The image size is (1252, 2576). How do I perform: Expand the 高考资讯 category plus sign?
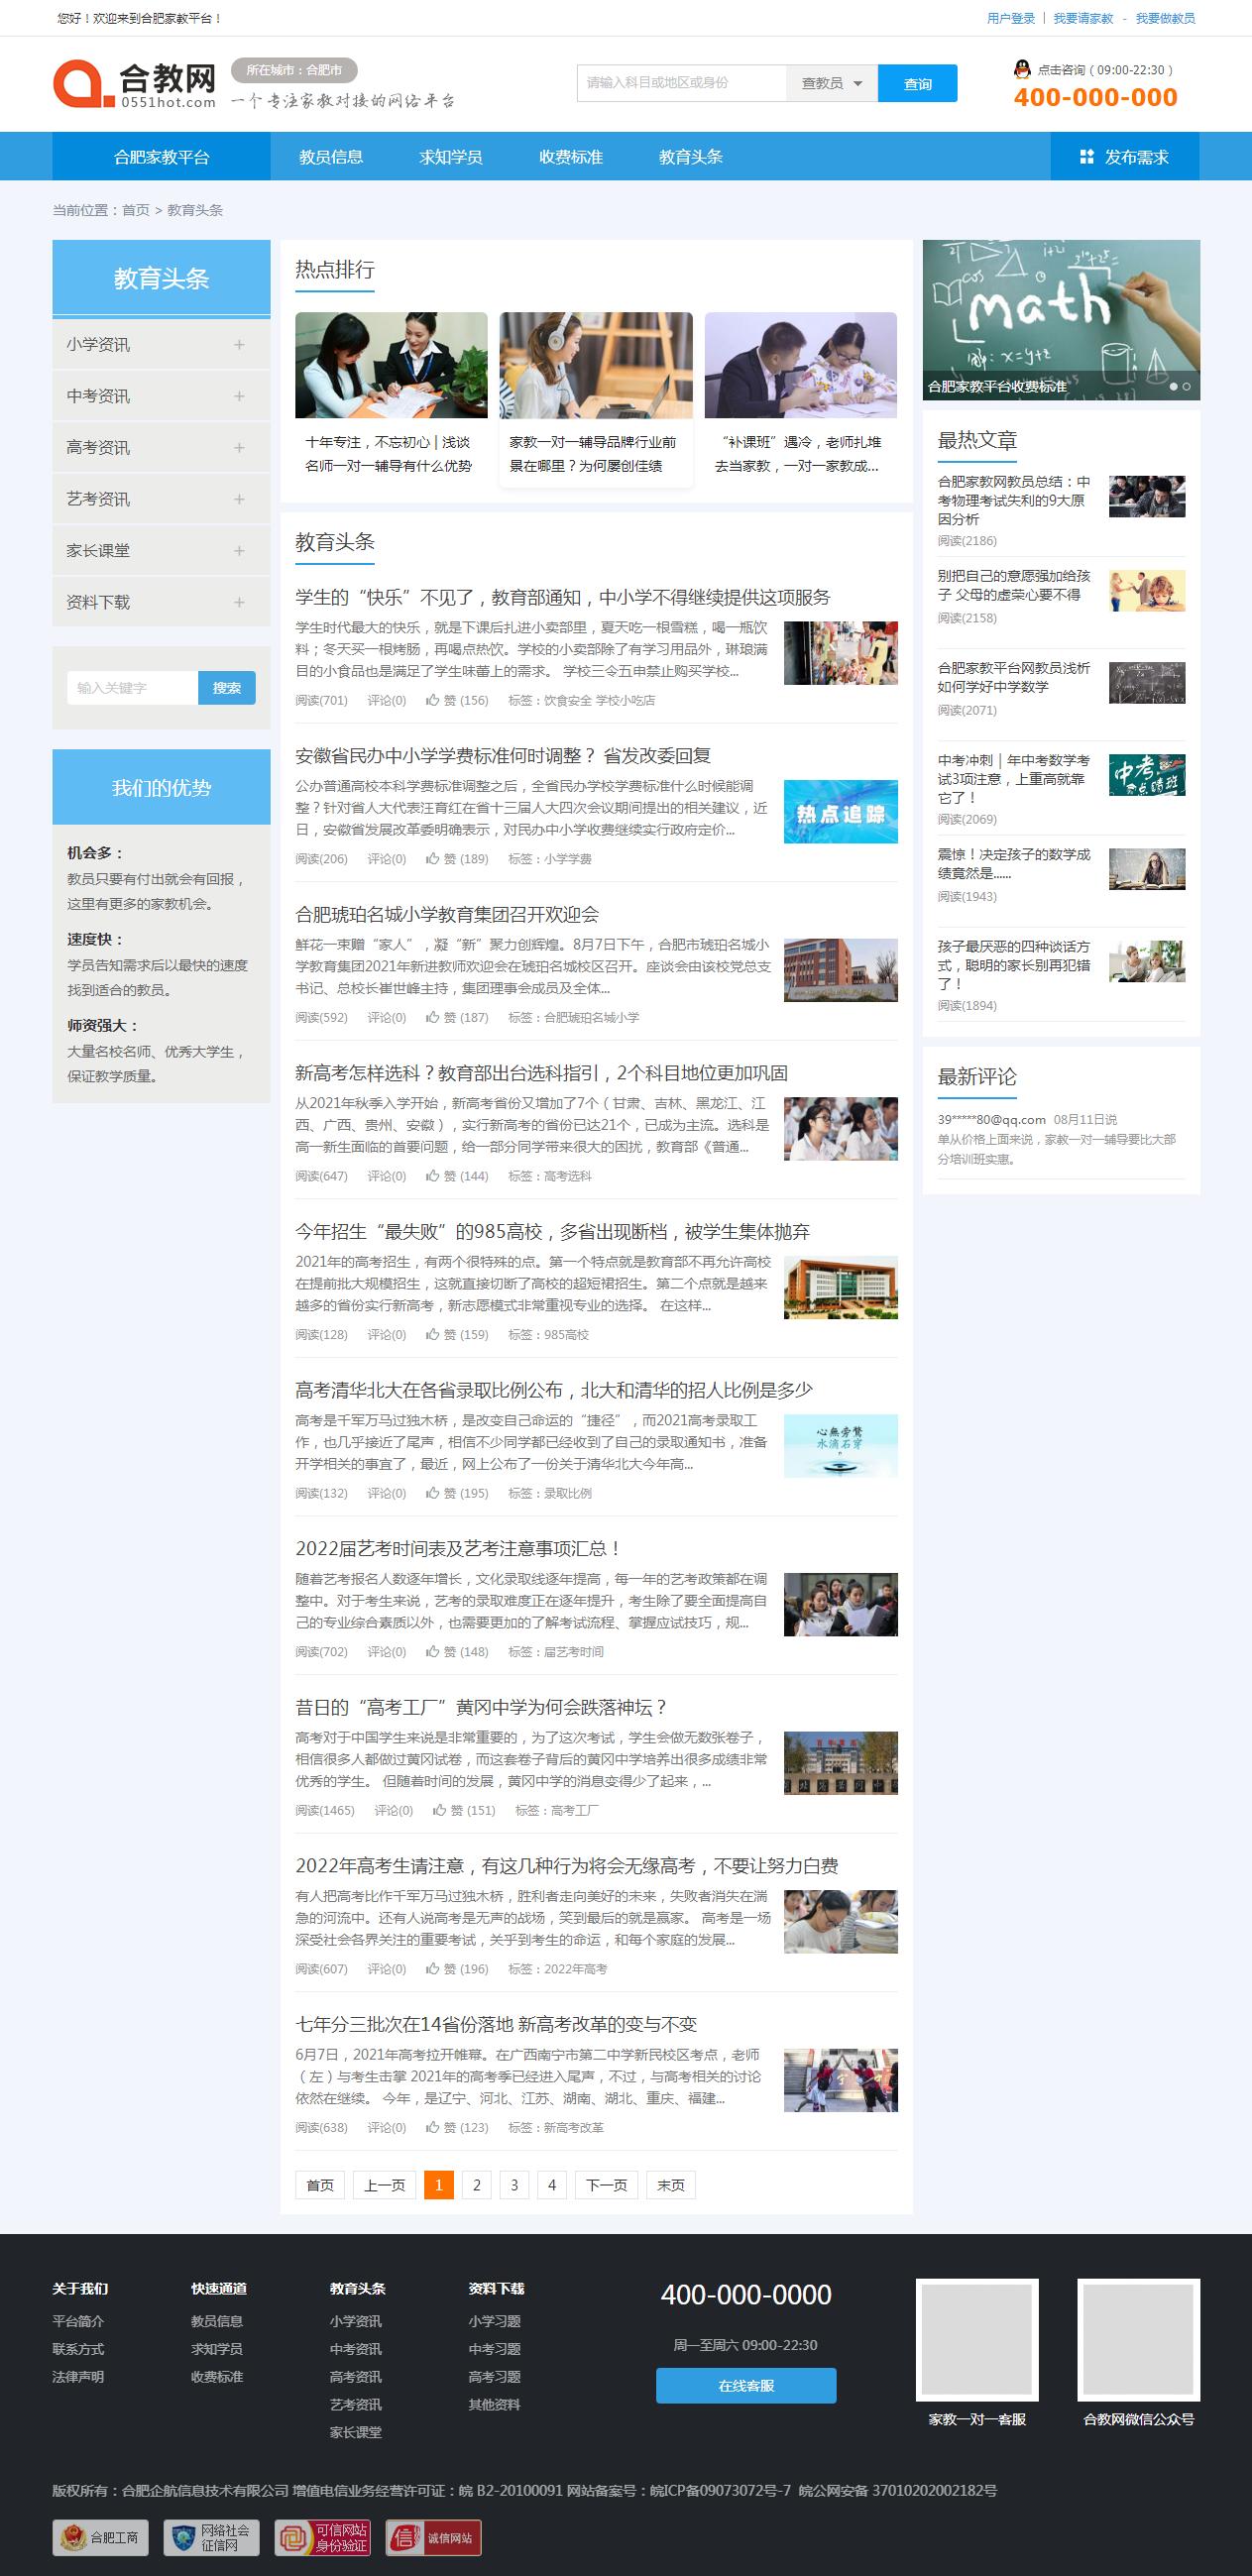[x=239, y=447]
